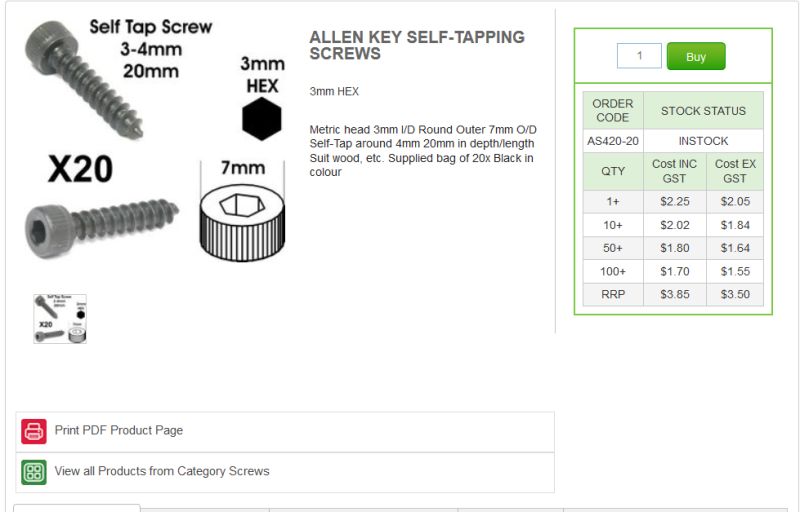Open the Print PDF Product Page link
The width and height of the screenshot is (800, 512).
pos(118,430)
